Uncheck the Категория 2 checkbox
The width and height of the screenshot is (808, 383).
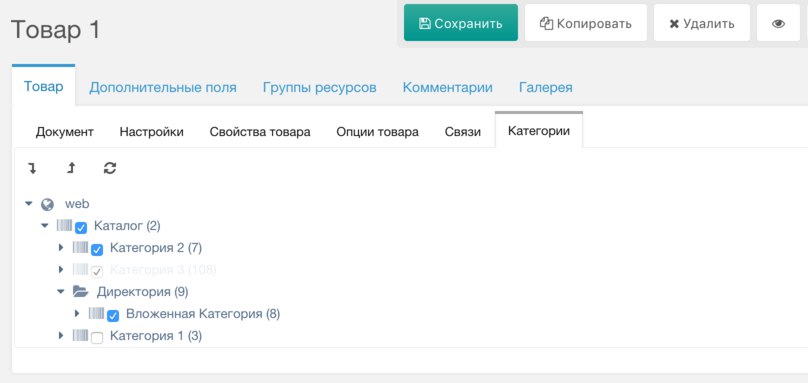click(x=97, y=250)
